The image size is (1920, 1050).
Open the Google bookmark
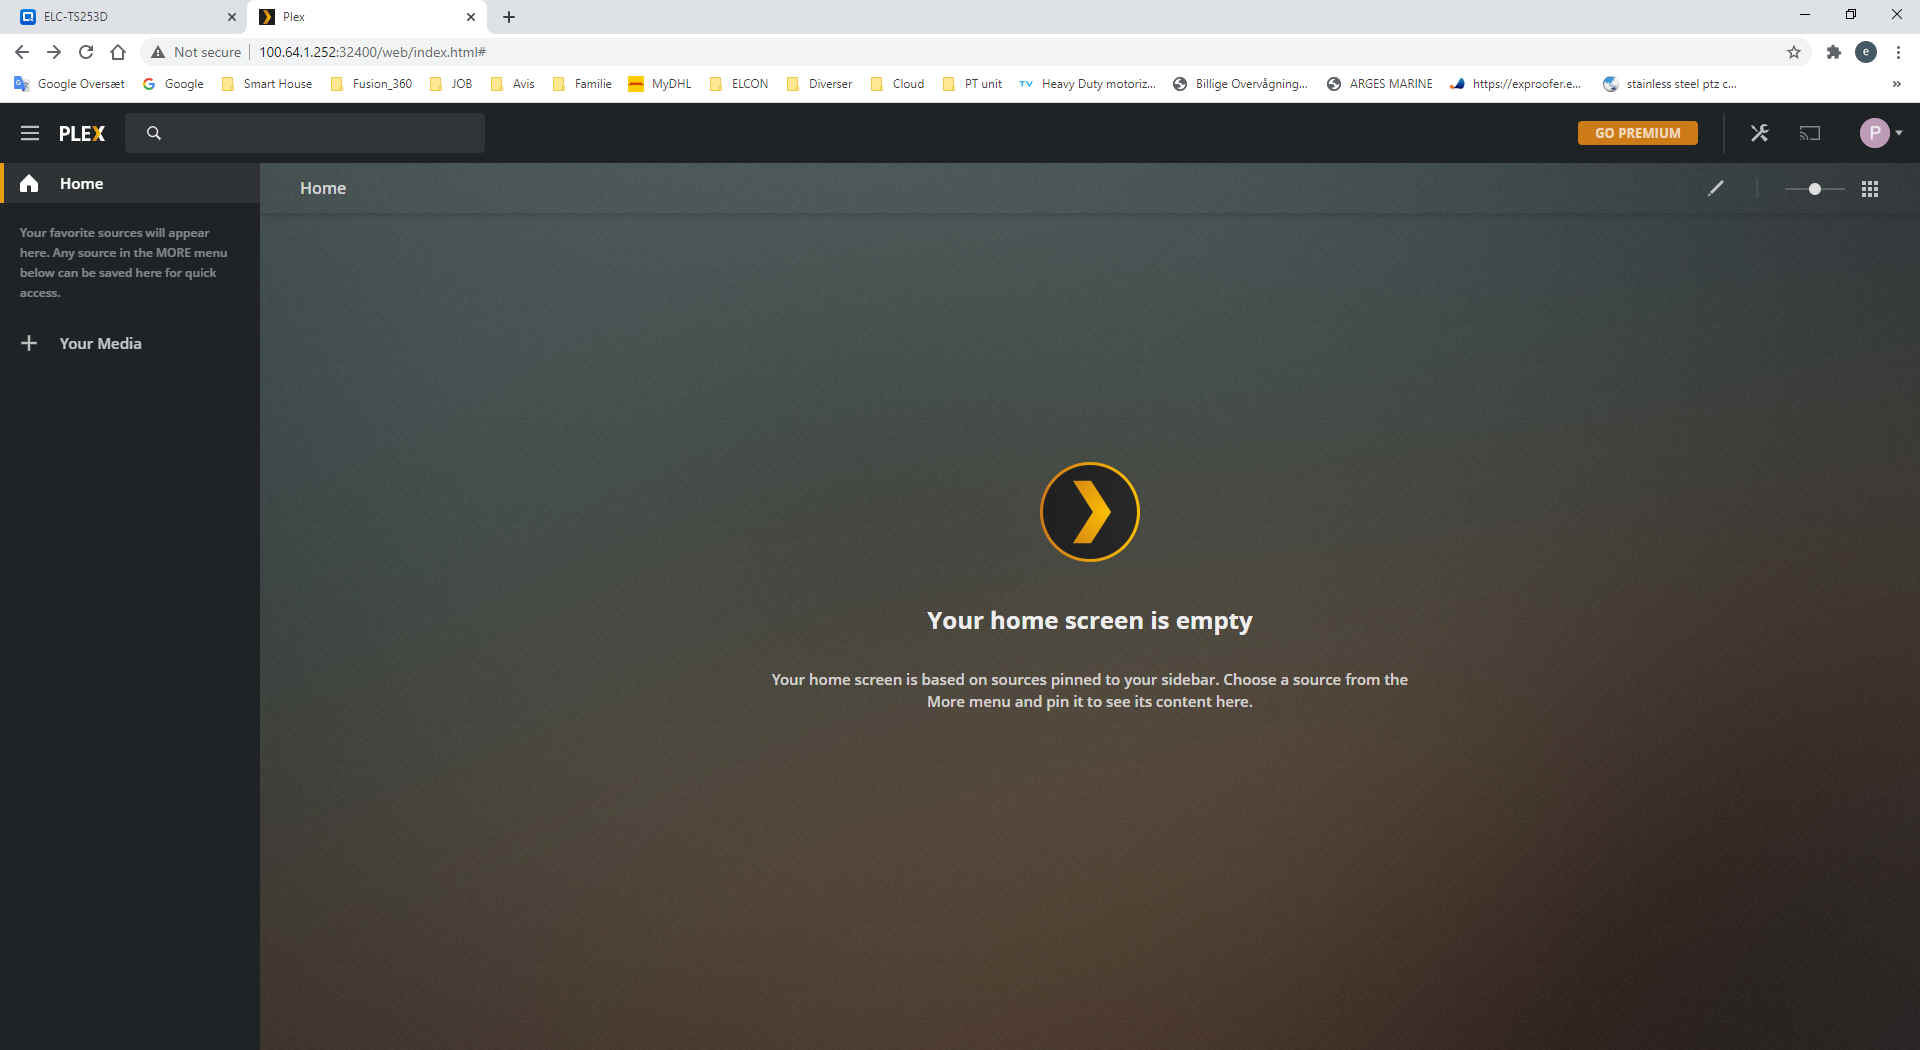coord(173,84)
